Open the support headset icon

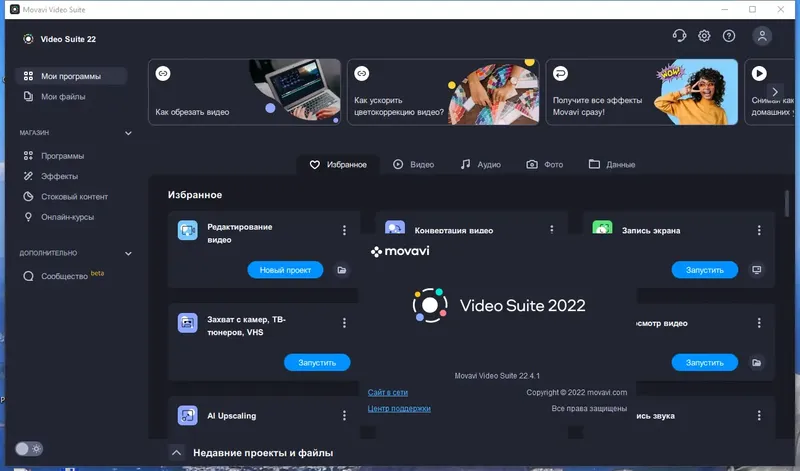click(679, 36)
